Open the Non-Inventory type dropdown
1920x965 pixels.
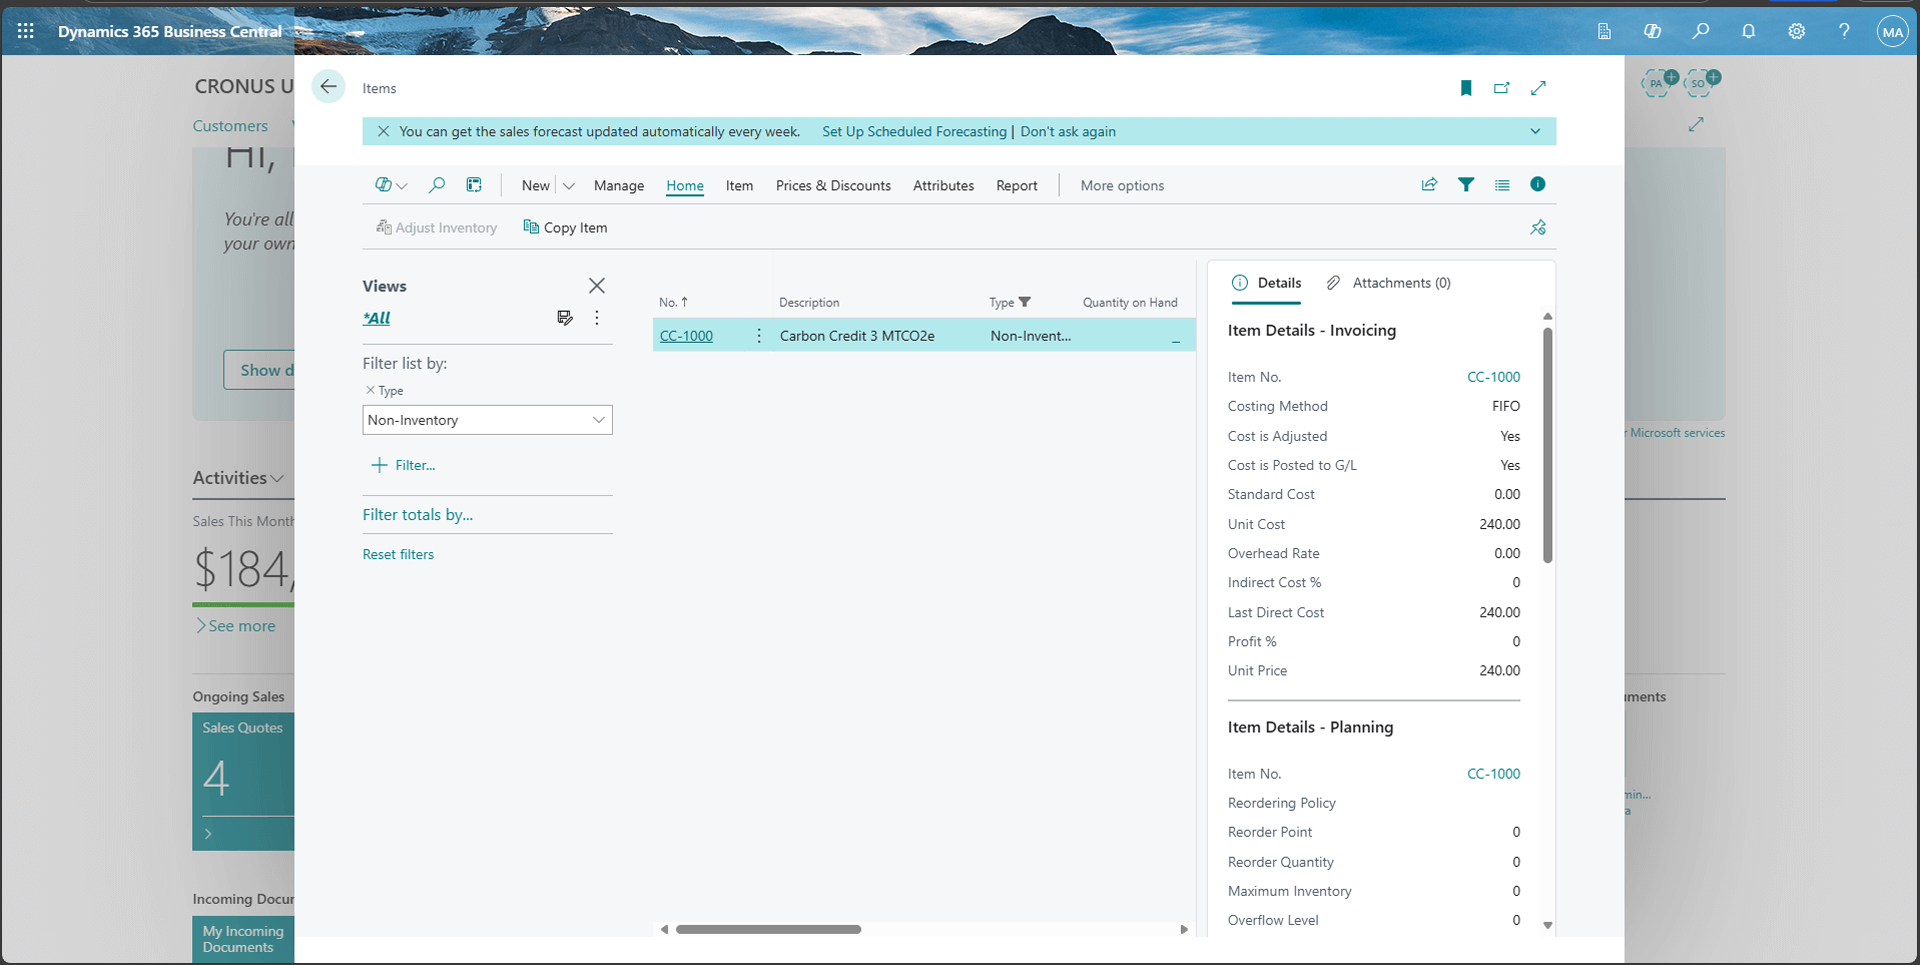coord(598,420)
